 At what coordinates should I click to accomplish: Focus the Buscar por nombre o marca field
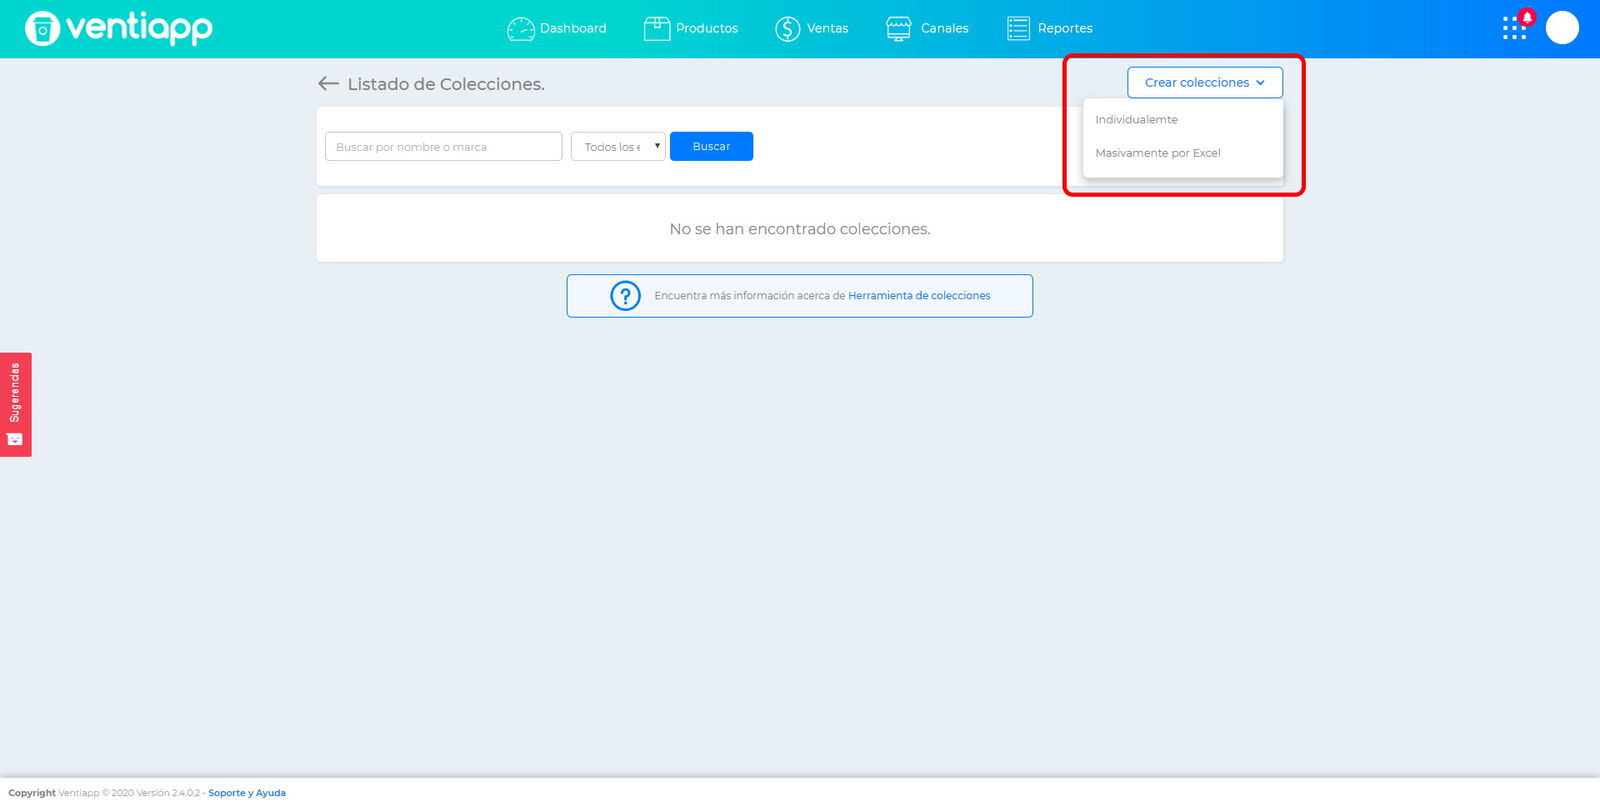(443, 147)
